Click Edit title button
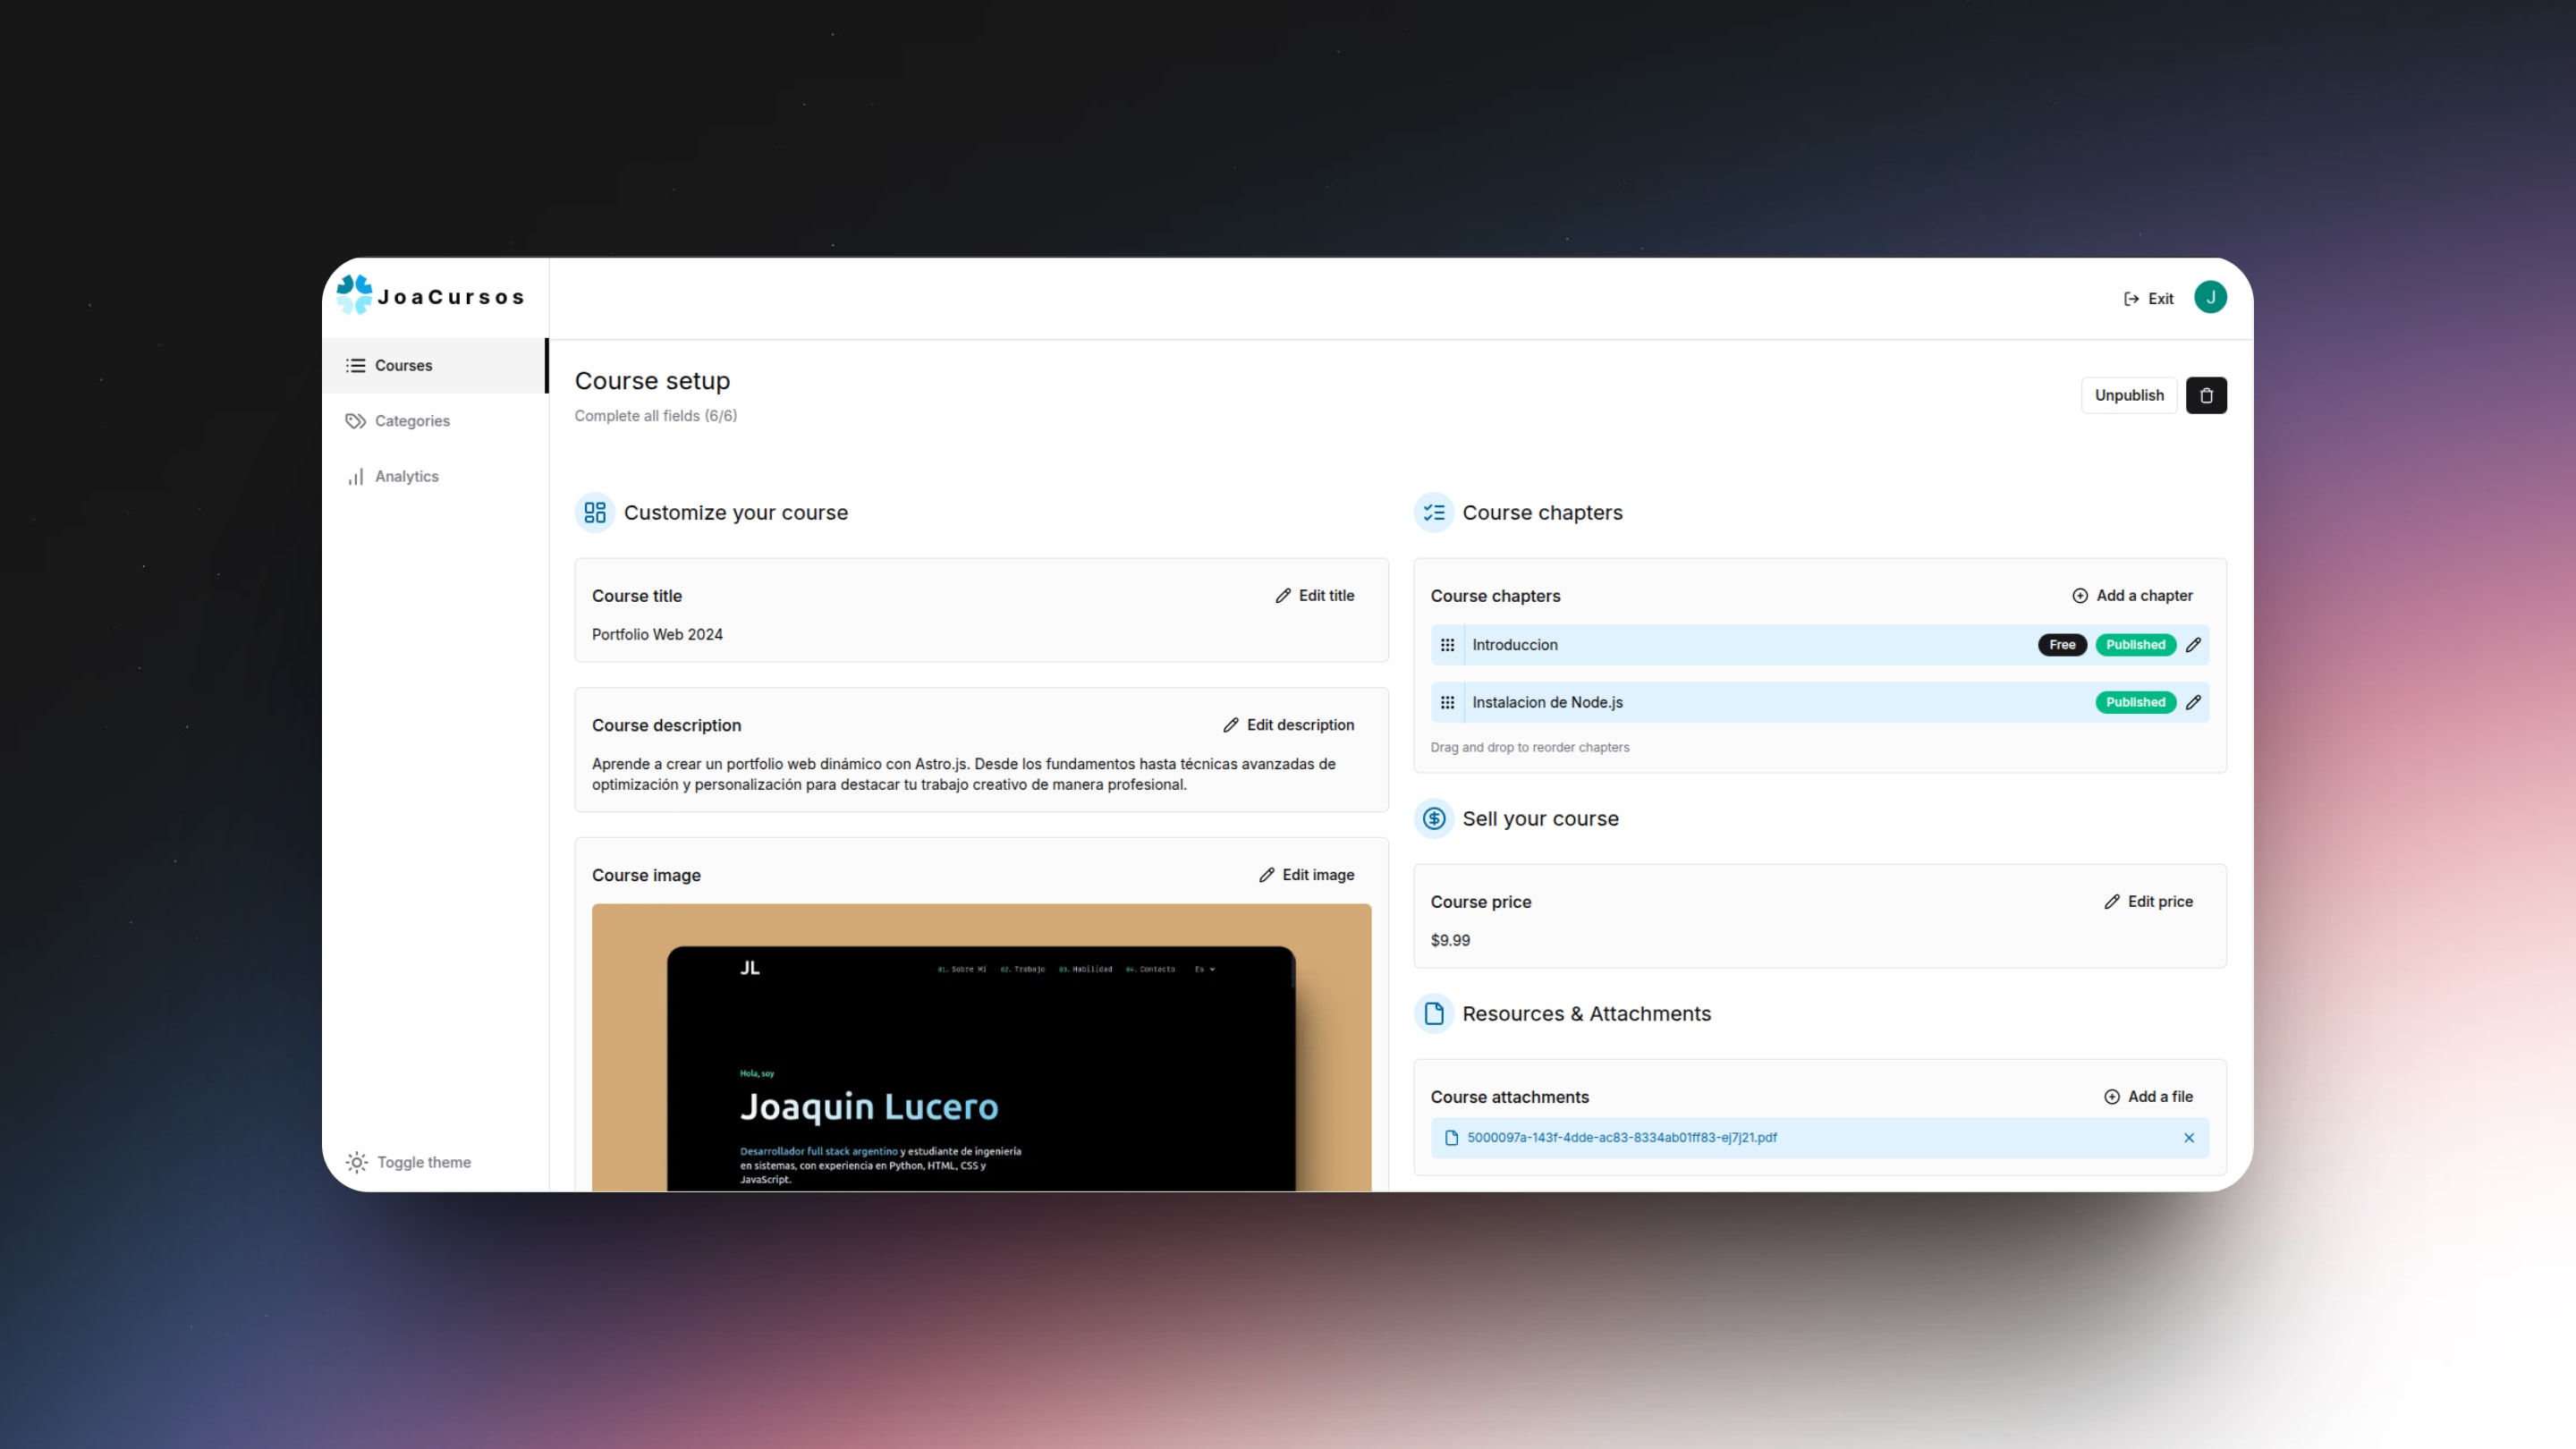 coord(1314,595)
